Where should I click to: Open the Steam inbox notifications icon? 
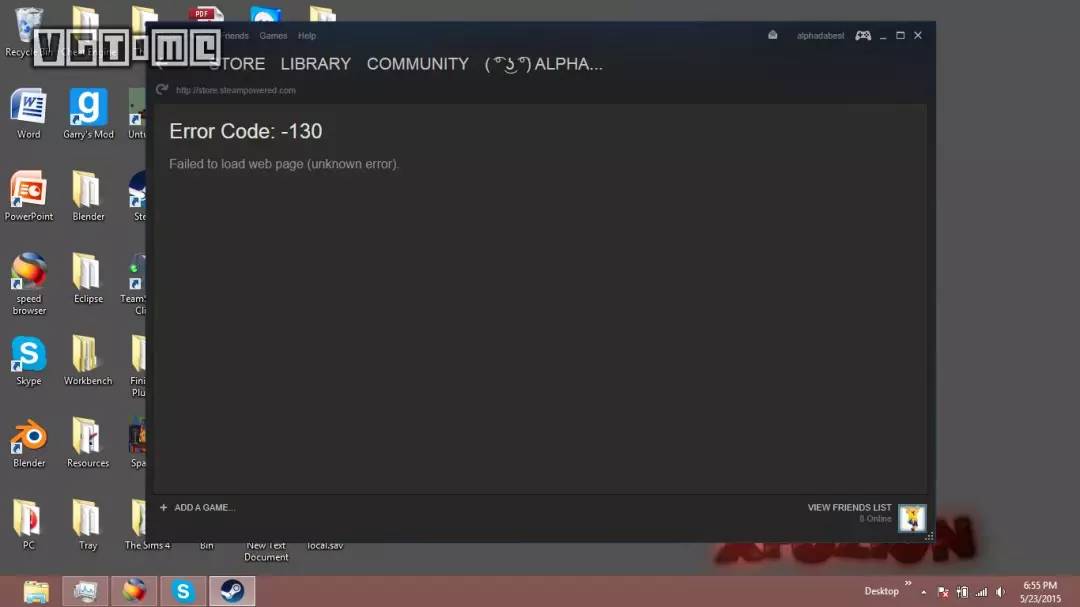[x=773, y=35]
